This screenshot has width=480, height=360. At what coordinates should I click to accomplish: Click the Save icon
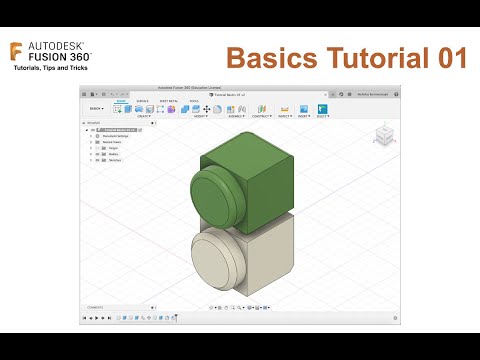(x=104, y=94)
